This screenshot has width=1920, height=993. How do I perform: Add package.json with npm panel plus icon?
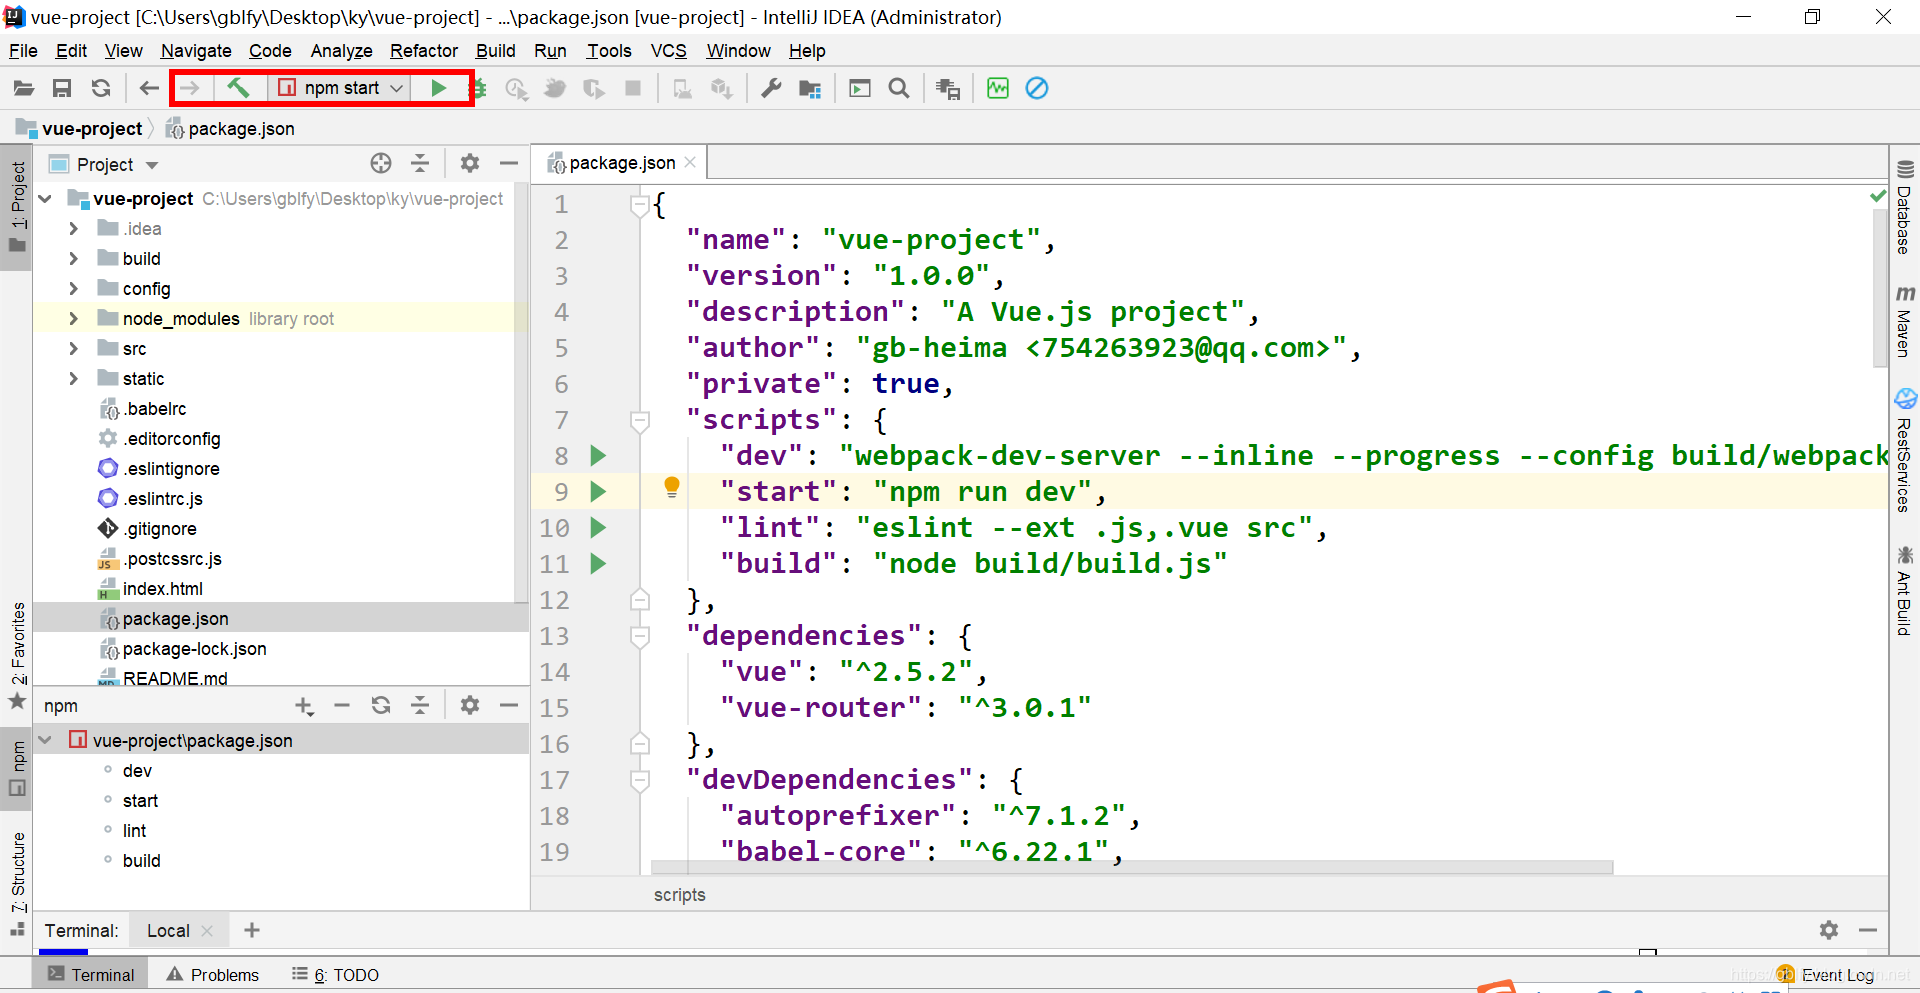pos(305,706)
